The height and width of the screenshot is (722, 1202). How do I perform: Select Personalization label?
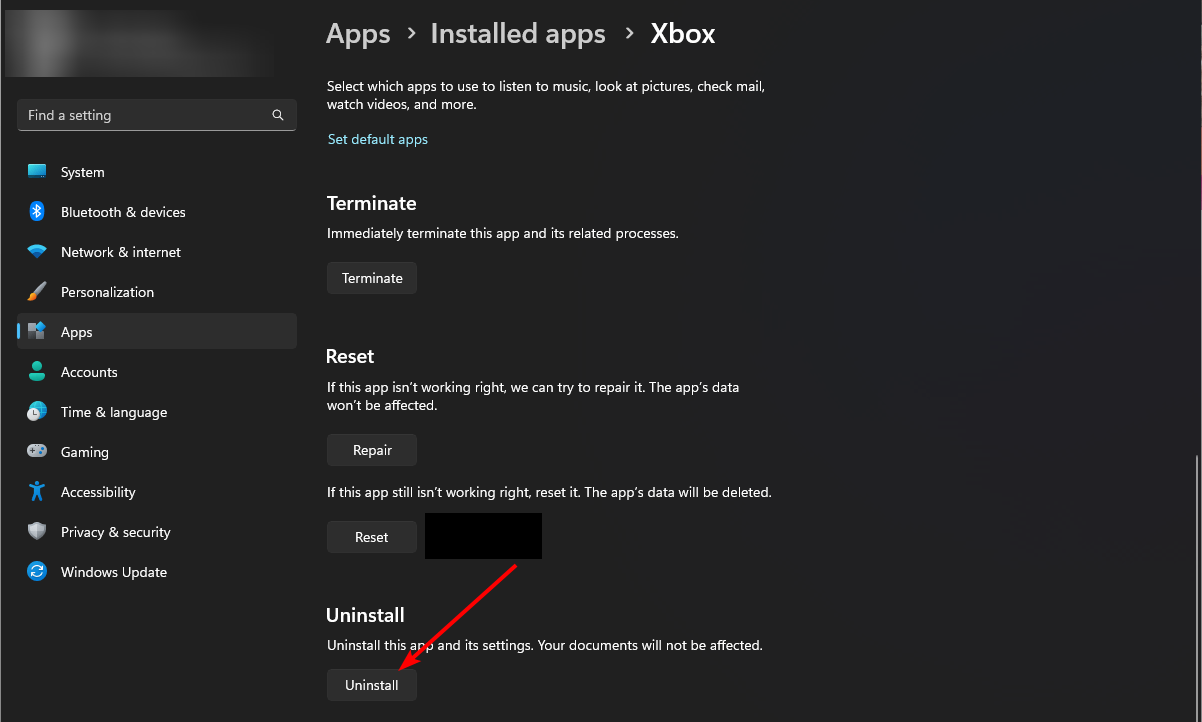point(107,292)
